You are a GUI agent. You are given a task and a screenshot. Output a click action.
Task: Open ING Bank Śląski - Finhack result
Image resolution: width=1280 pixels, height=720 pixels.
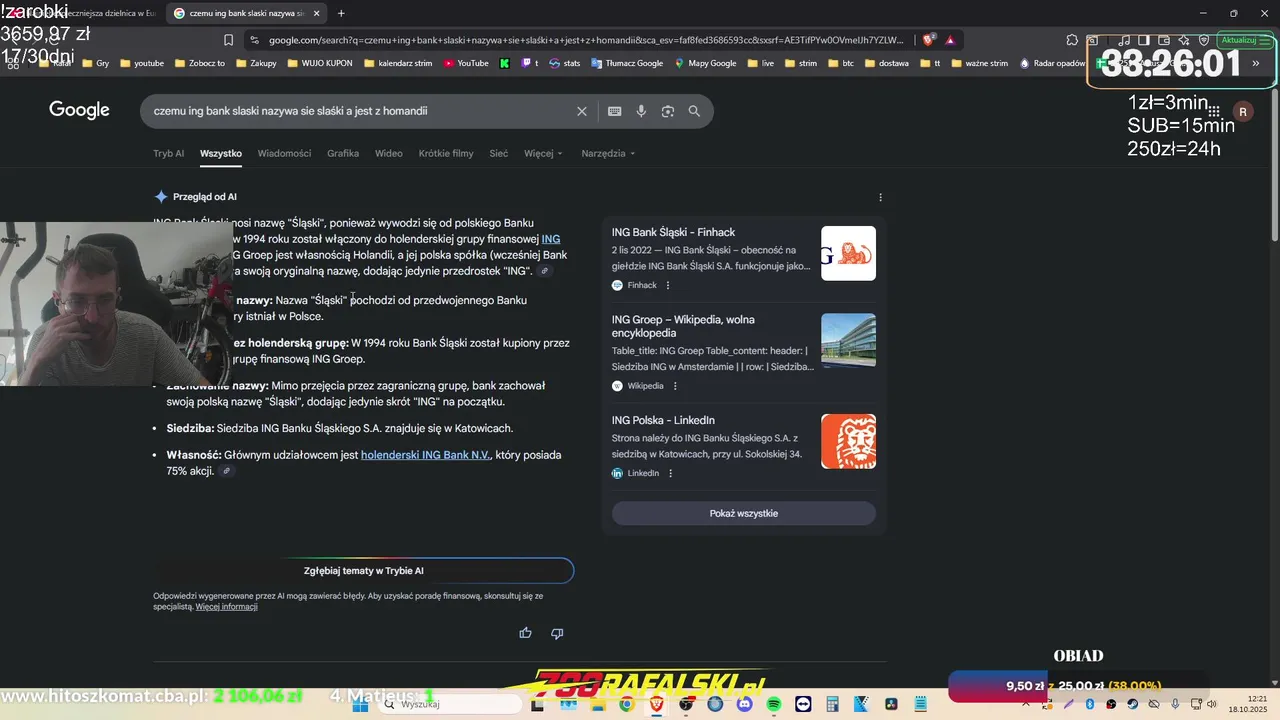[673, 232]
